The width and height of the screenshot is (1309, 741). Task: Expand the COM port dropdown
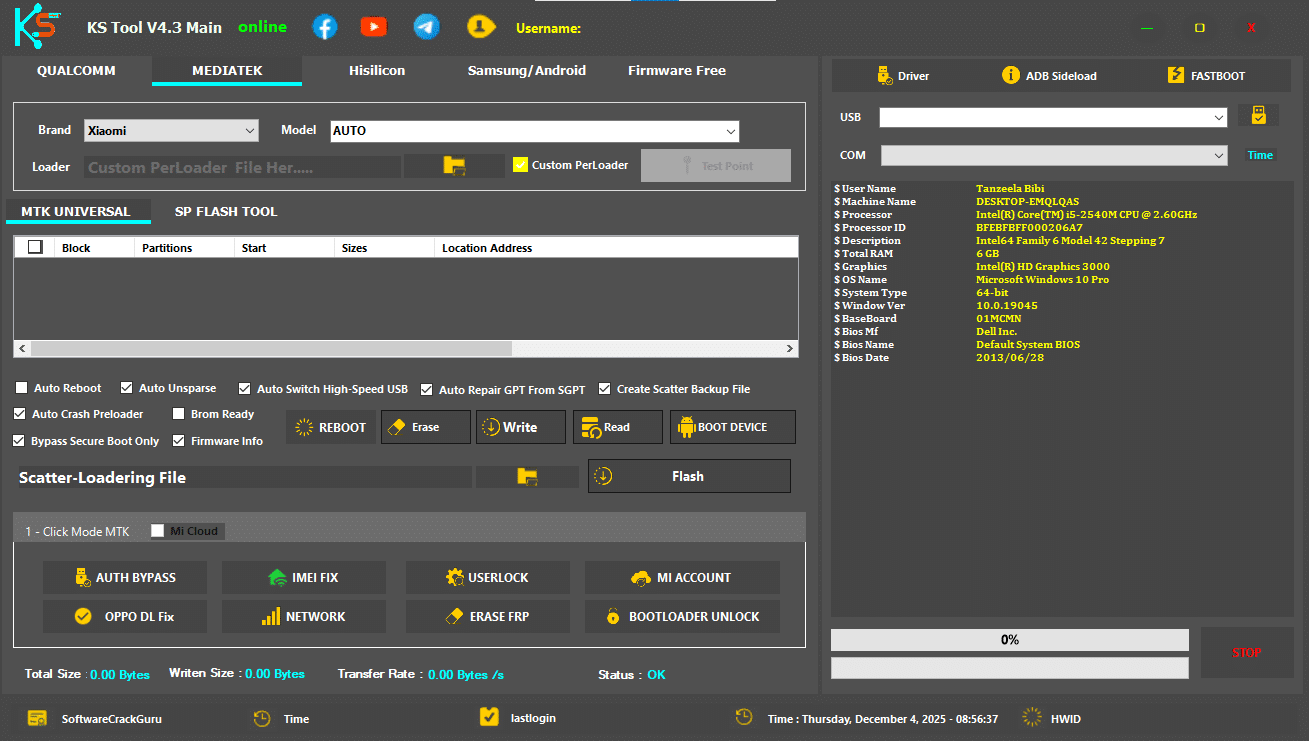[1218, 155]
